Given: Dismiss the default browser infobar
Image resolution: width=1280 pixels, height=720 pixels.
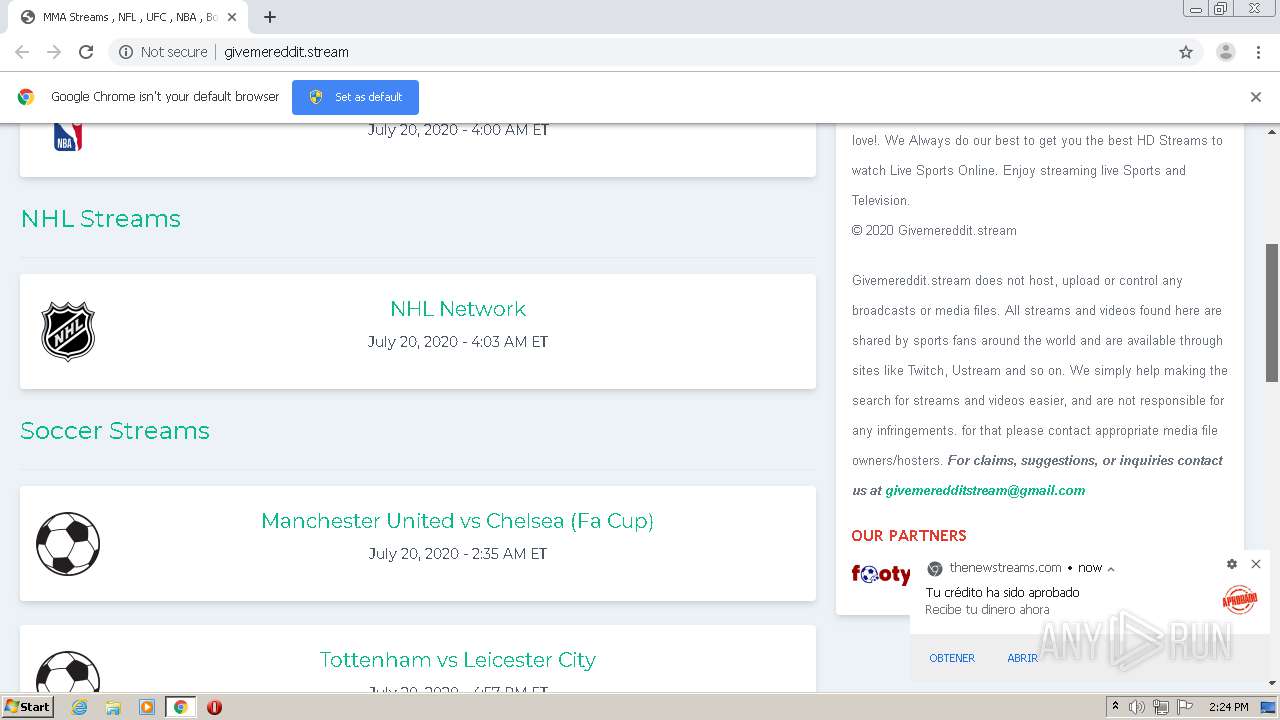Looking at the screenshot, I should [x=1256, y=97].
